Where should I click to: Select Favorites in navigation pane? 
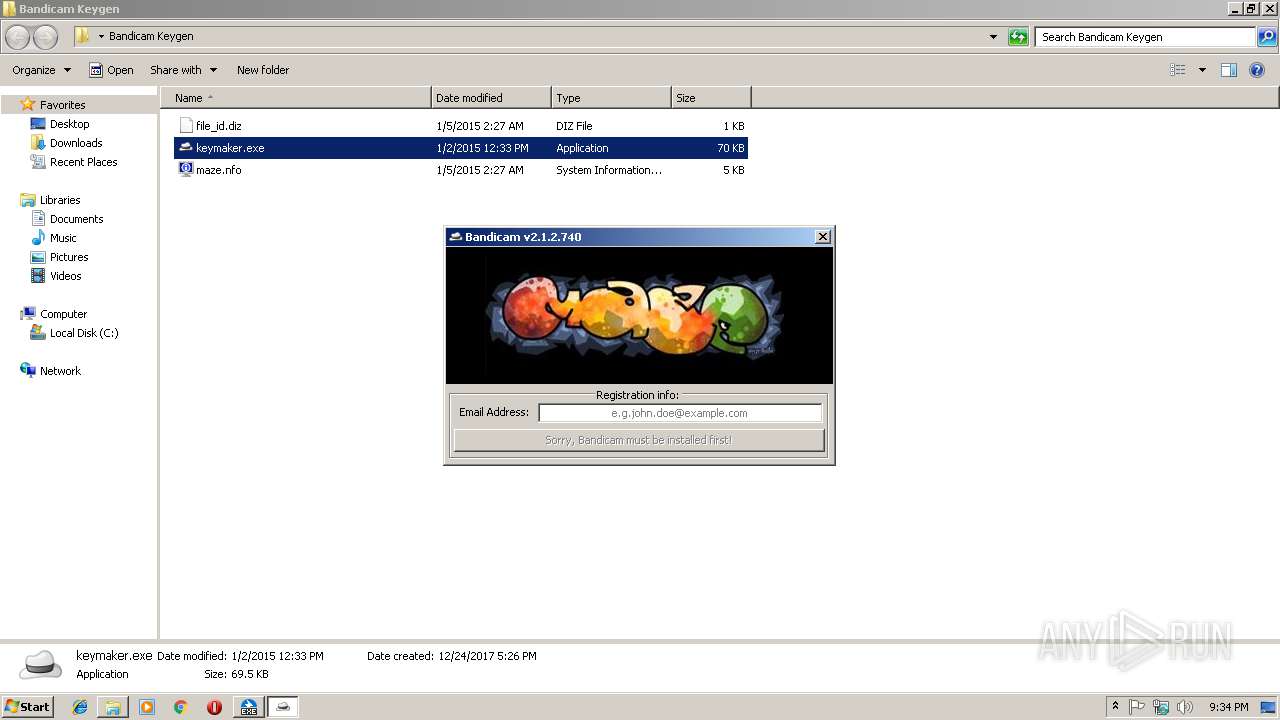pos(62,105)
